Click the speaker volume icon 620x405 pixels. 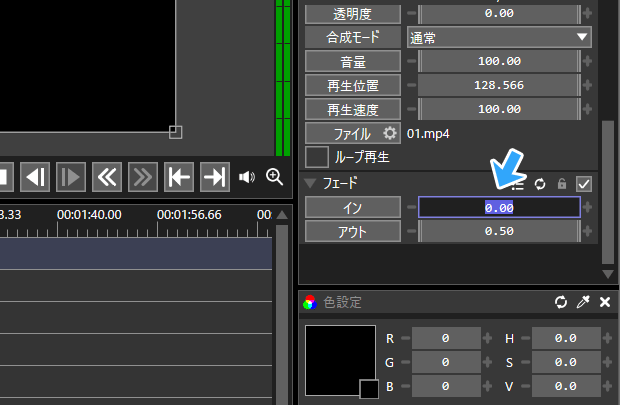(247, 177)
